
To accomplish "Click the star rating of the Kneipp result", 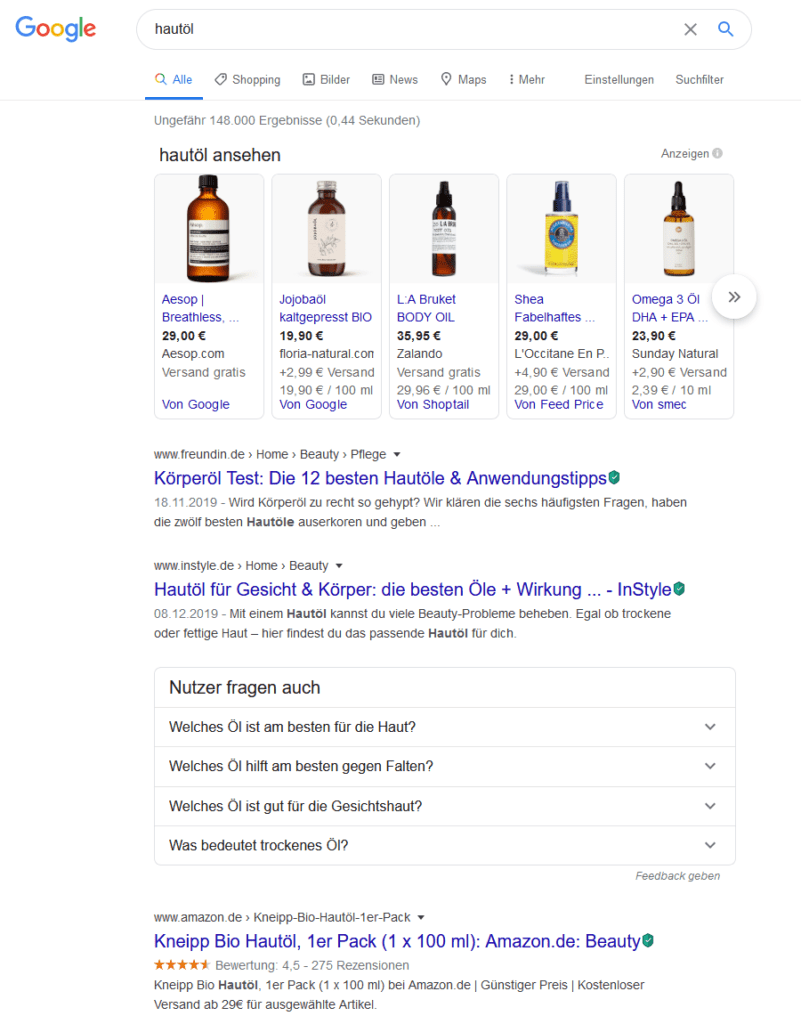I will point(181,965).
